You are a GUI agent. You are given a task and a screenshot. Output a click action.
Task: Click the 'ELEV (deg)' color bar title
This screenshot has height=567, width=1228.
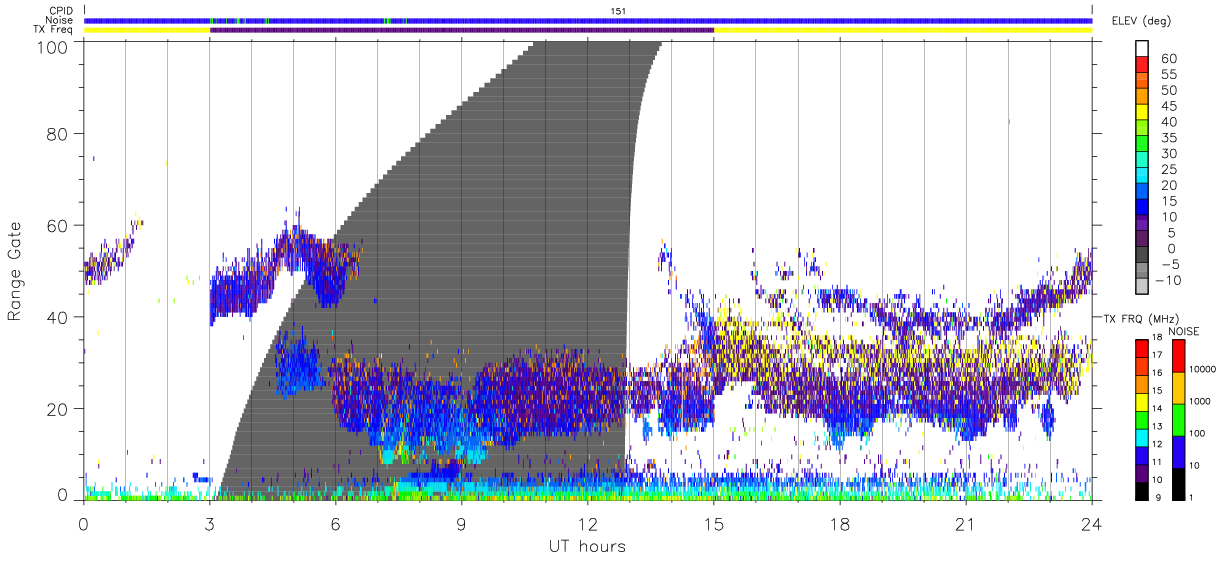pyautogui.click(x=1142, y=21)
